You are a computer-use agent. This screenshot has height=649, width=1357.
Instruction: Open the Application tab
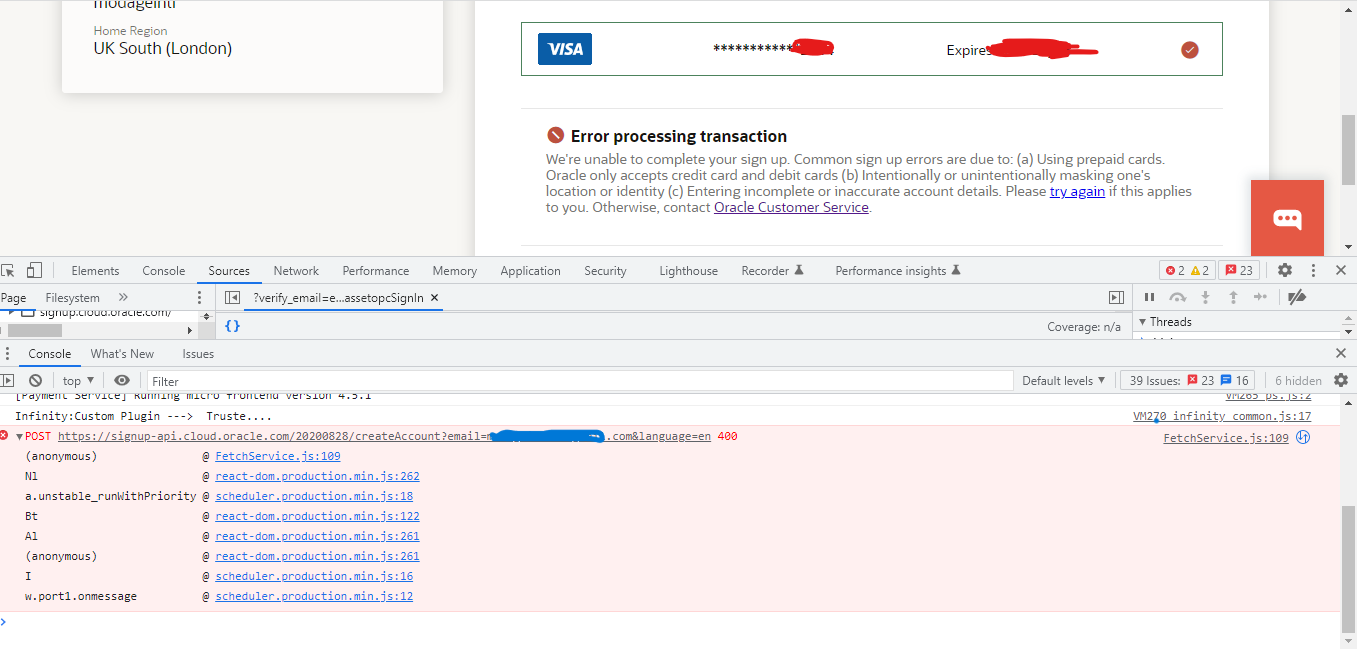[530, 270]
